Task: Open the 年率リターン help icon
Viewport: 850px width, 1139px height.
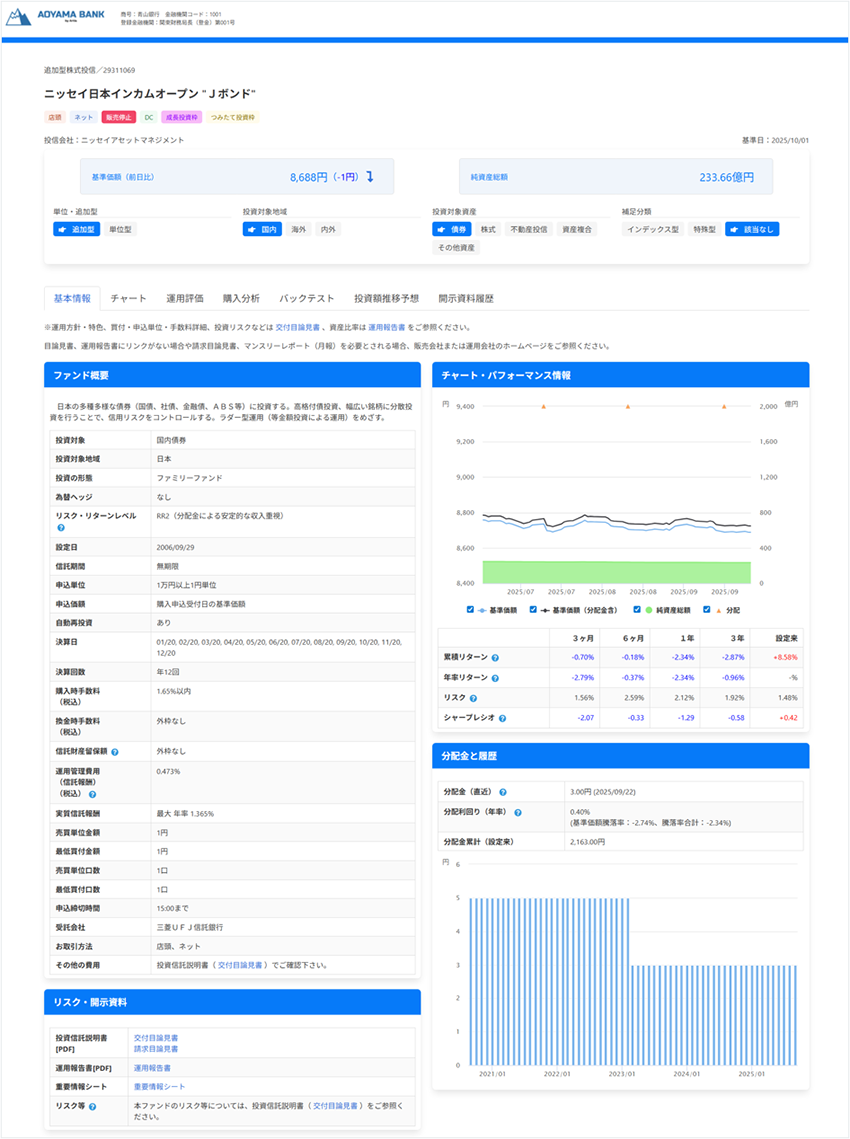Action: coord(496,678)
